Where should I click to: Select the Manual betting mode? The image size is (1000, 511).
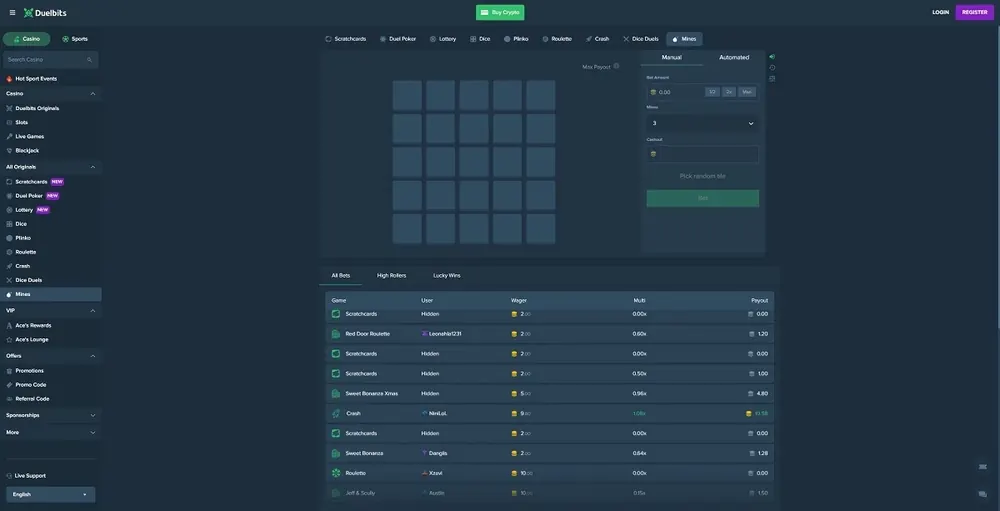point(672,57)
